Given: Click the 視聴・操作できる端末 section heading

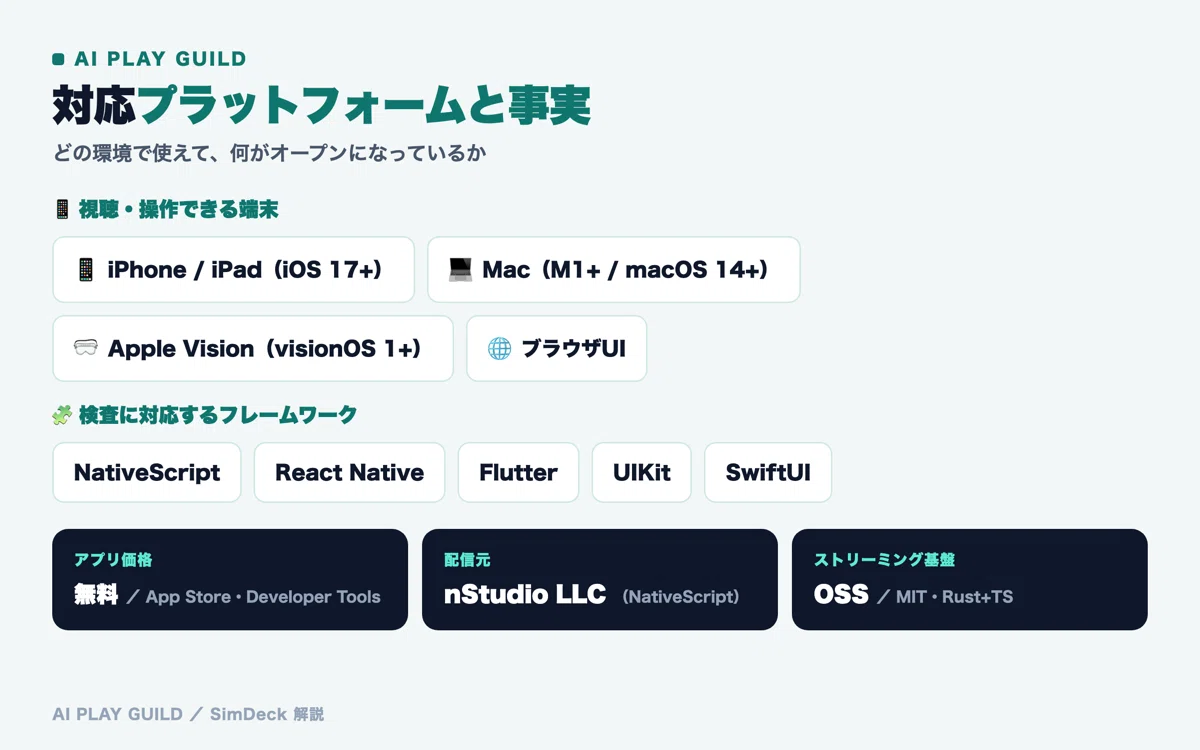Looking at the screenshot, I should click(178, 210).
